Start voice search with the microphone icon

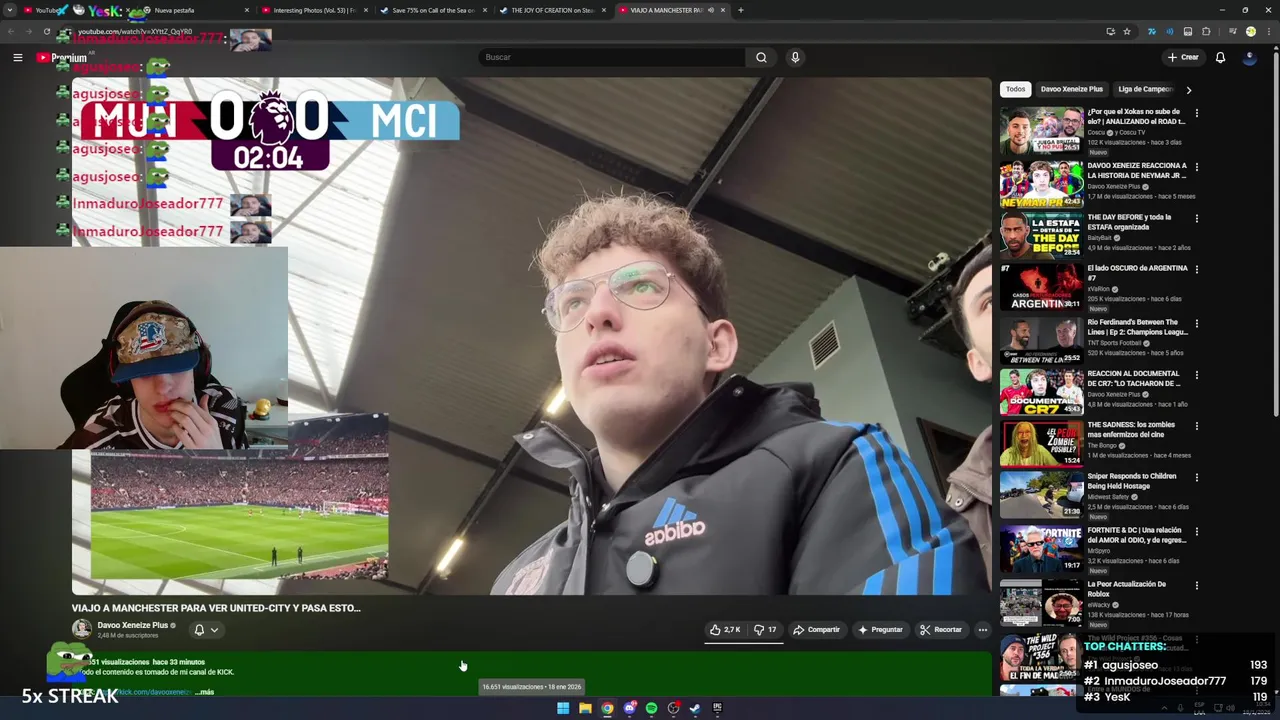pyautogui.click(x=795, y=57)
